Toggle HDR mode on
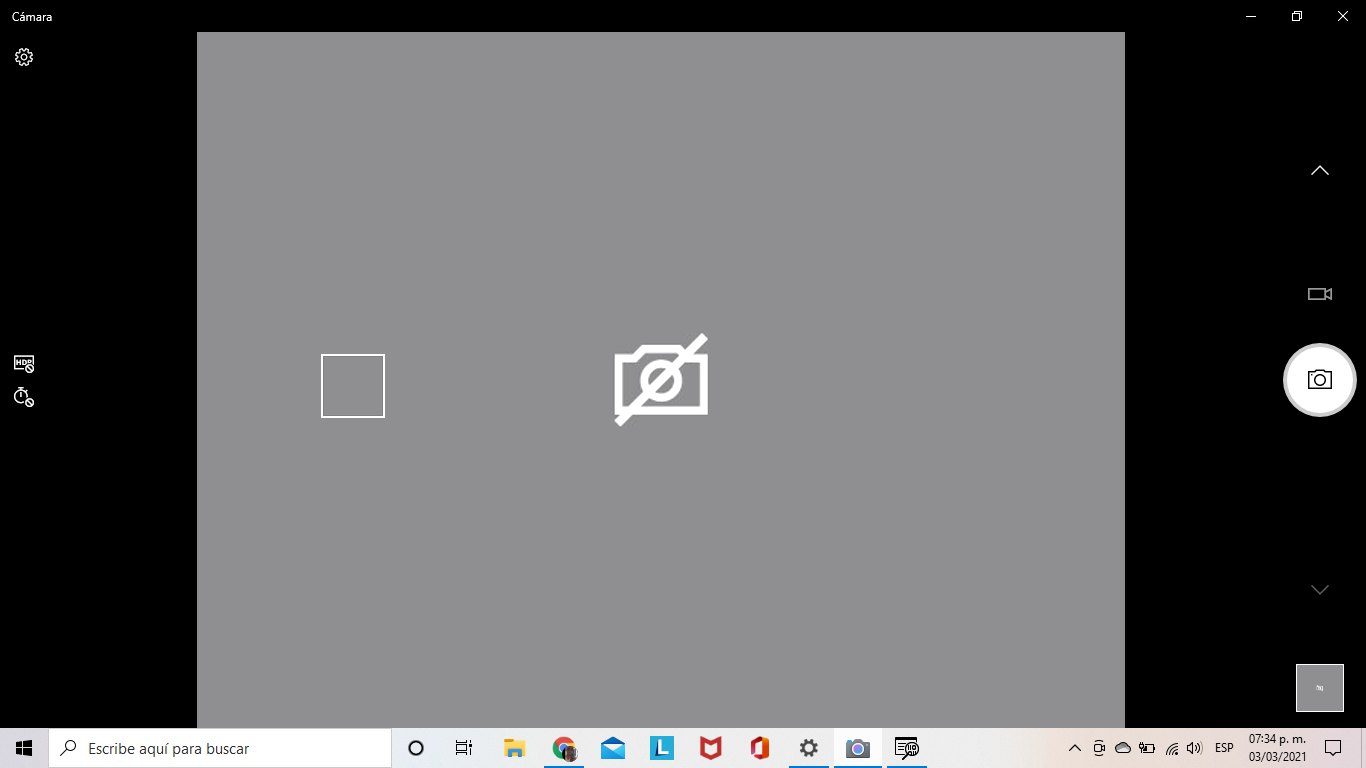 24,363
